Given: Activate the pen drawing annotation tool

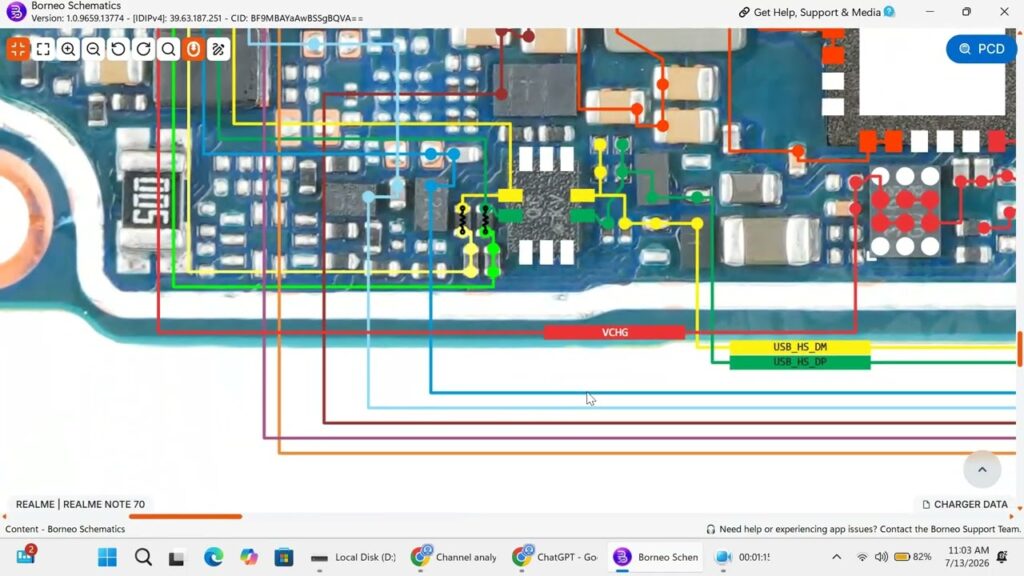Looking at the screenshot, I should click(219, 49).
